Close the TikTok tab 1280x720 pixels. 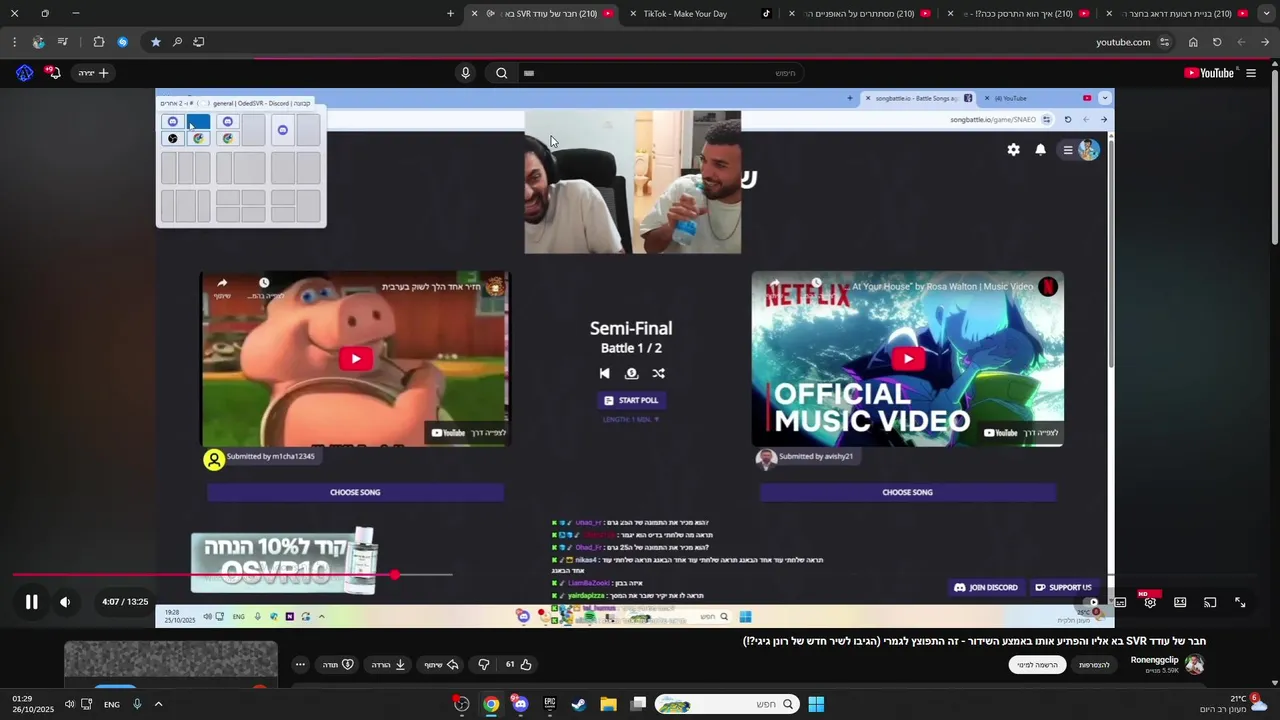click(x=633, y=14)
